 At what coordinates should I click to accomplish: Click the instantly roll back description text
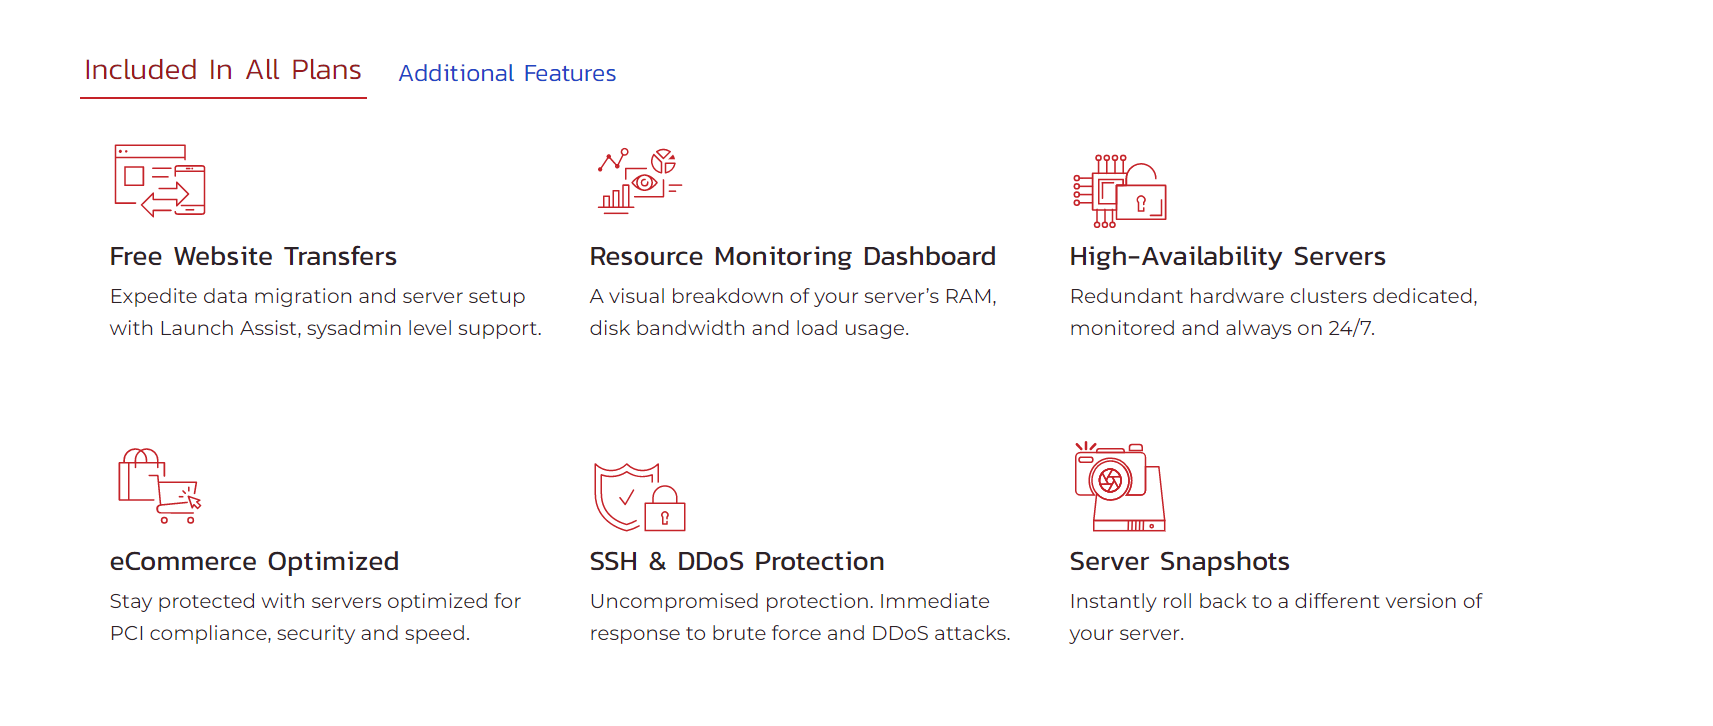[x=1276, y=617]
